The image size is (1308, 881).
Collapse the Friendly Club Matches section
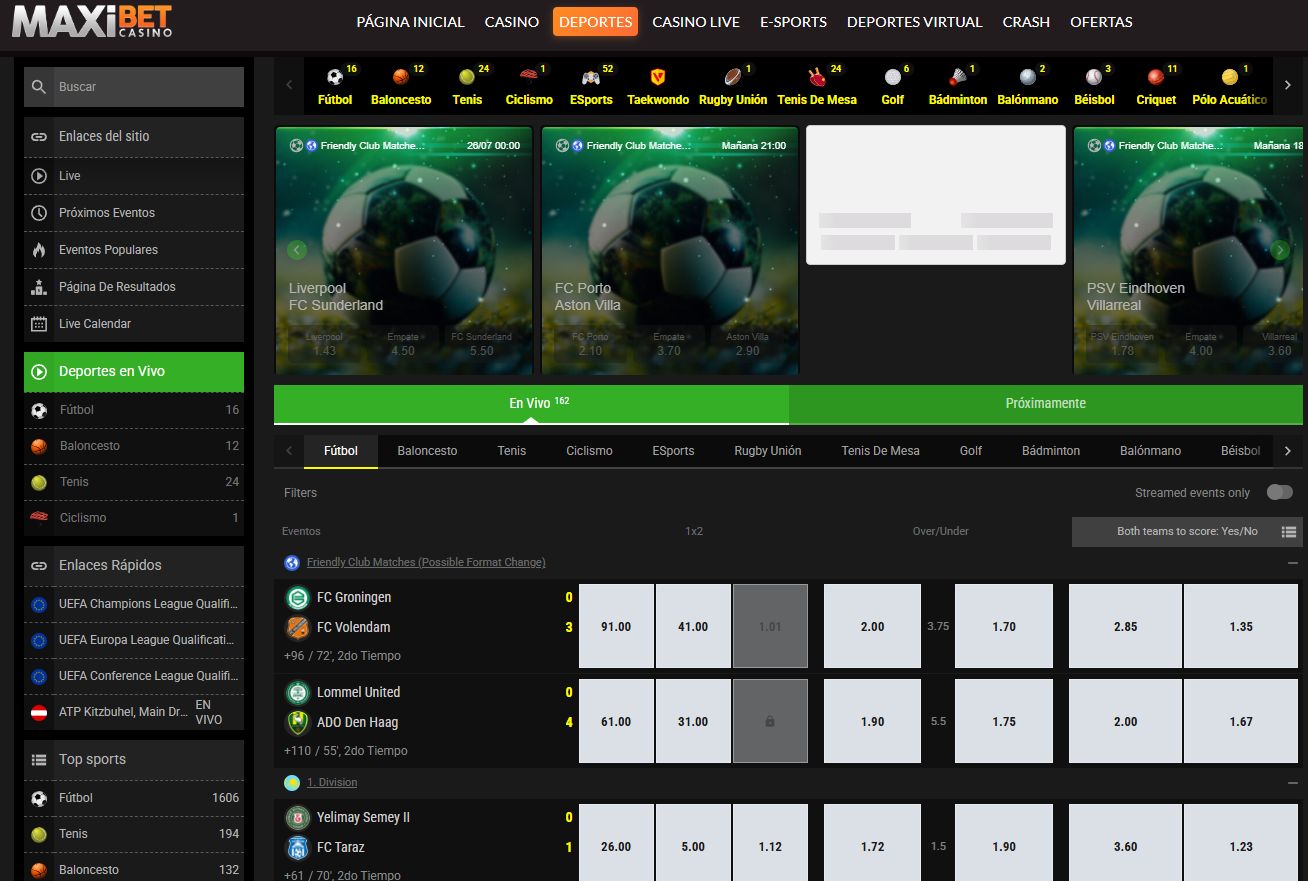pyautogui.click(x=1293, y=563)
